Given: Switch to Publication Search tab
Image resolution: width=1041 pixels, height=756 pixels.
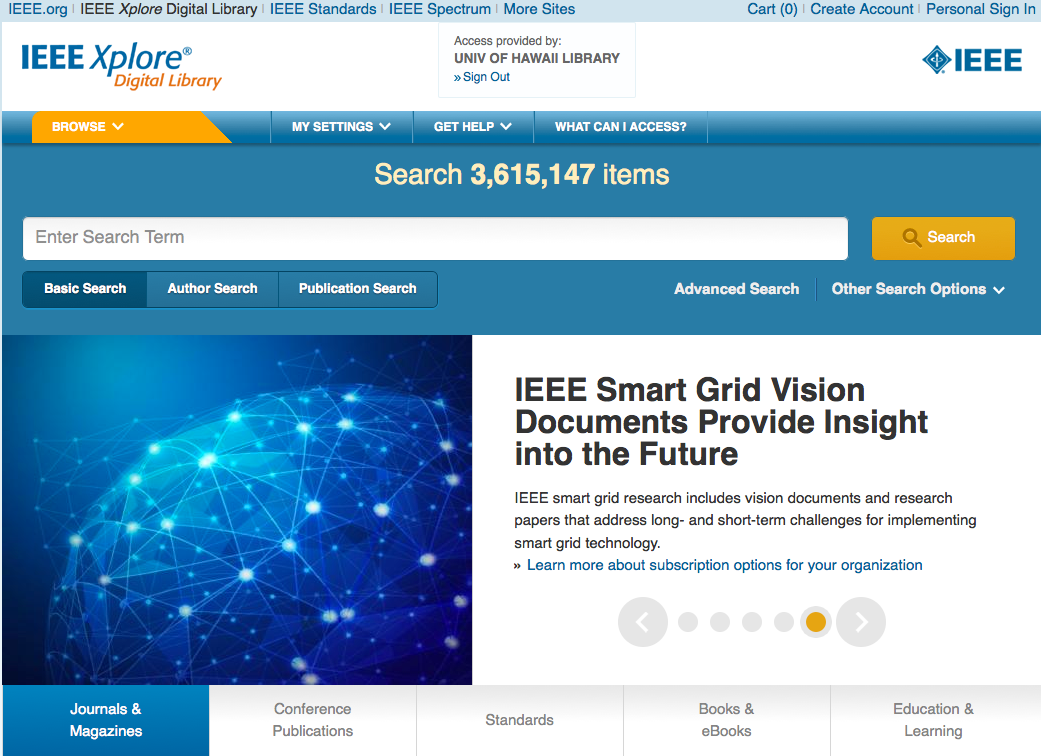Looking at the screenshot, I should click(358, 289).
